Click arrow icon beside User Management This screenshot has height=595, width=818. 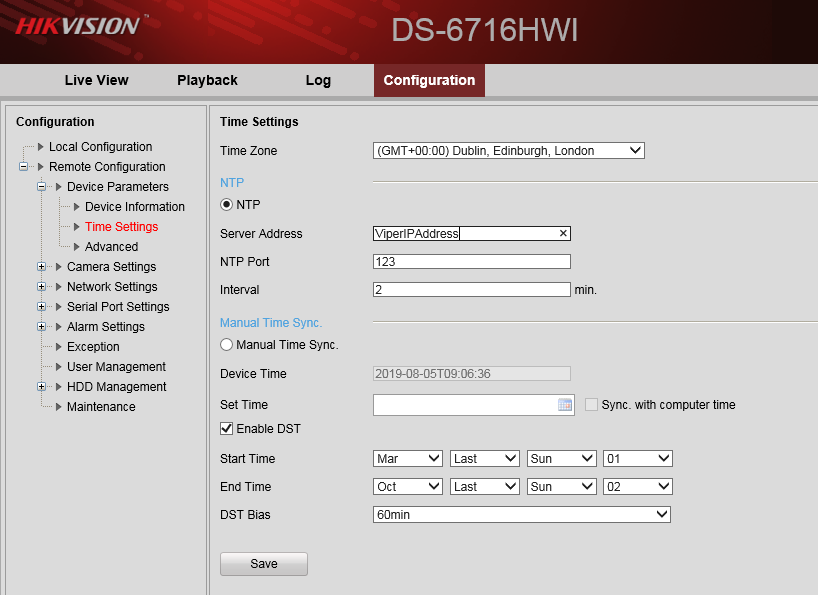tap(58, 367)
